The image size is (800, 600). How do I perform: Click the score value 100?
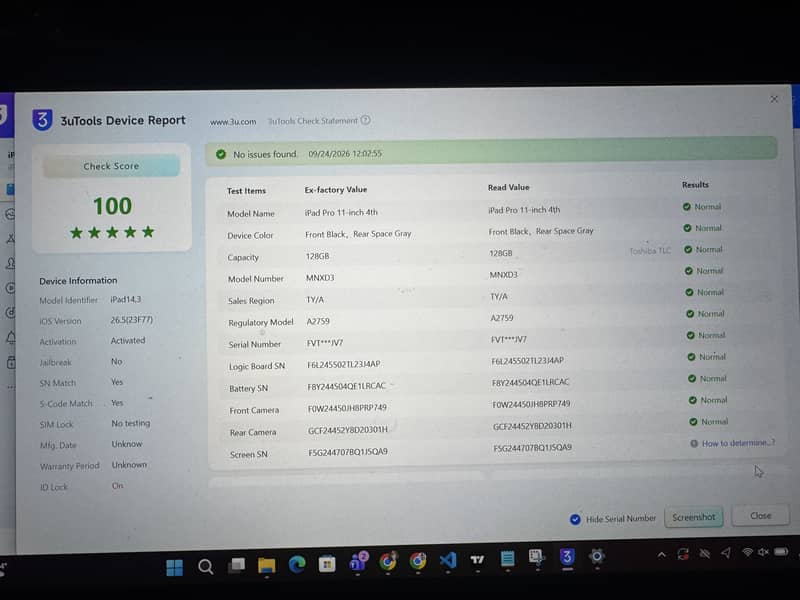112,206
